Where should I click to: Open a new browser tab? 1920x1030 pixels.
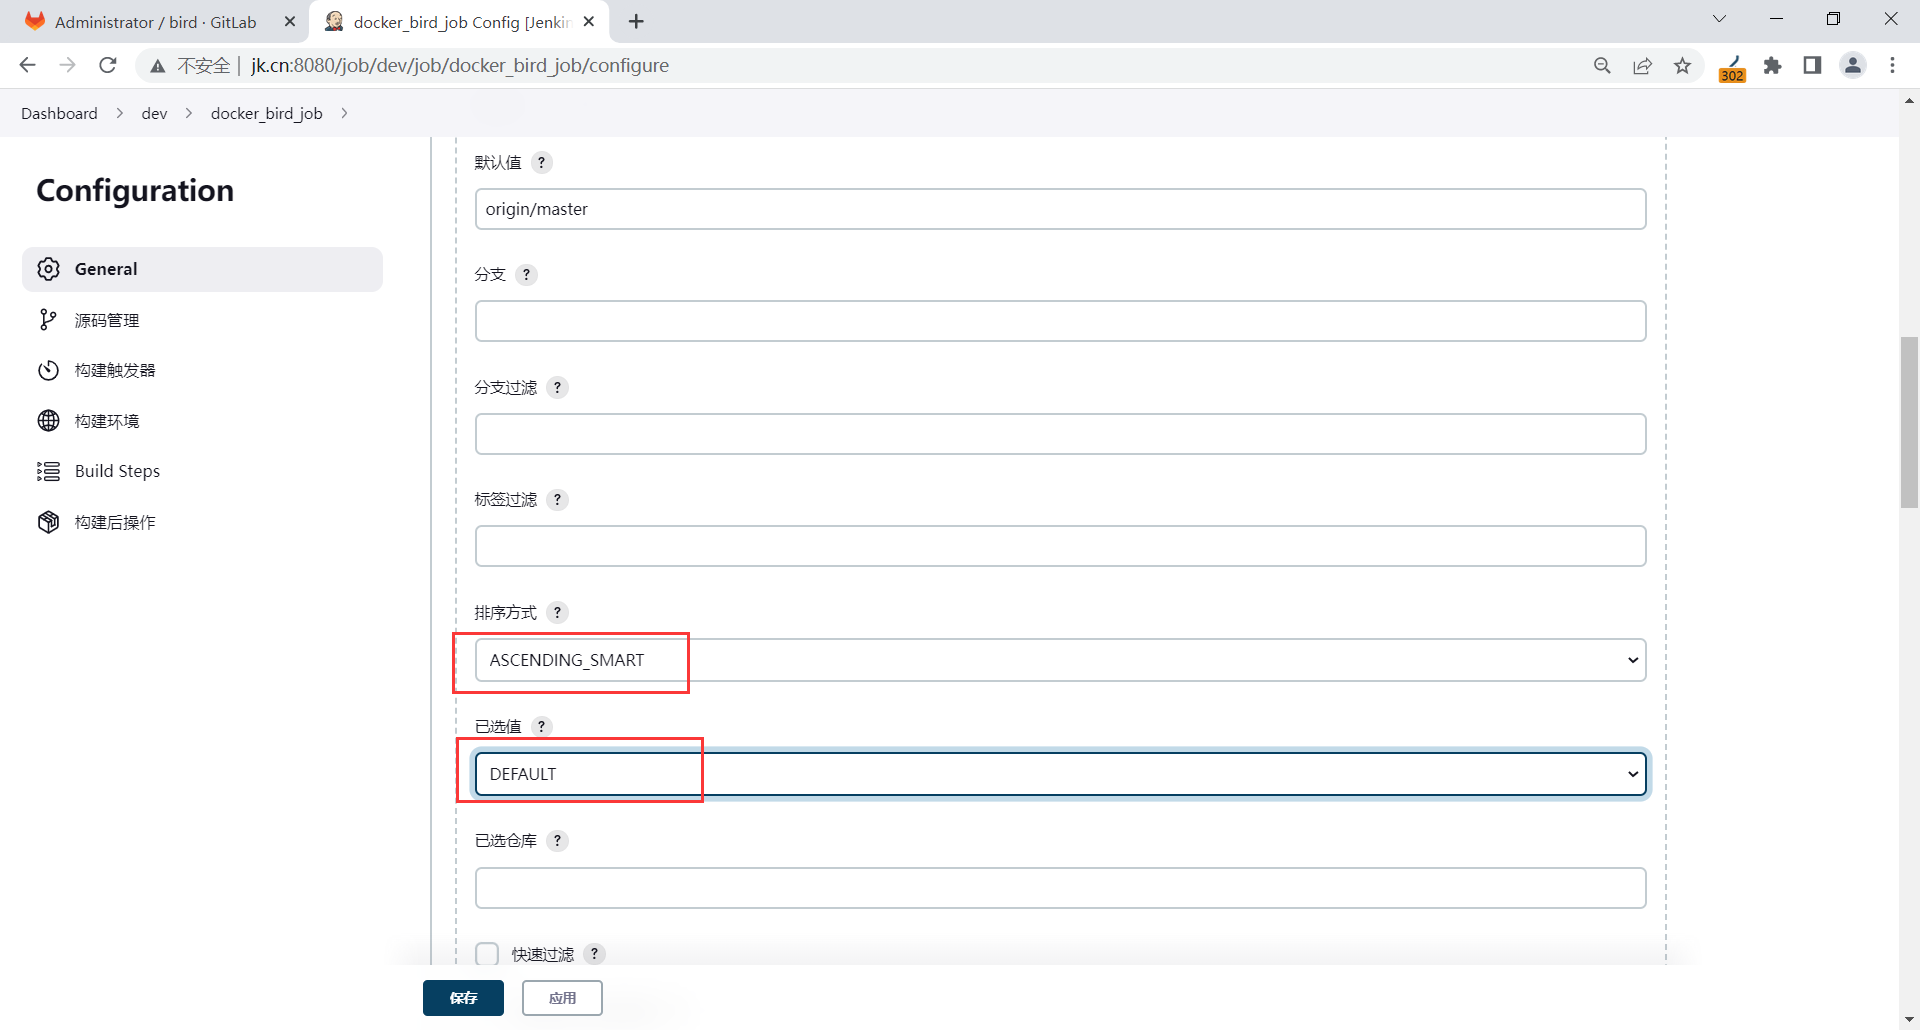pyautogui.click(x=637, y=21)
